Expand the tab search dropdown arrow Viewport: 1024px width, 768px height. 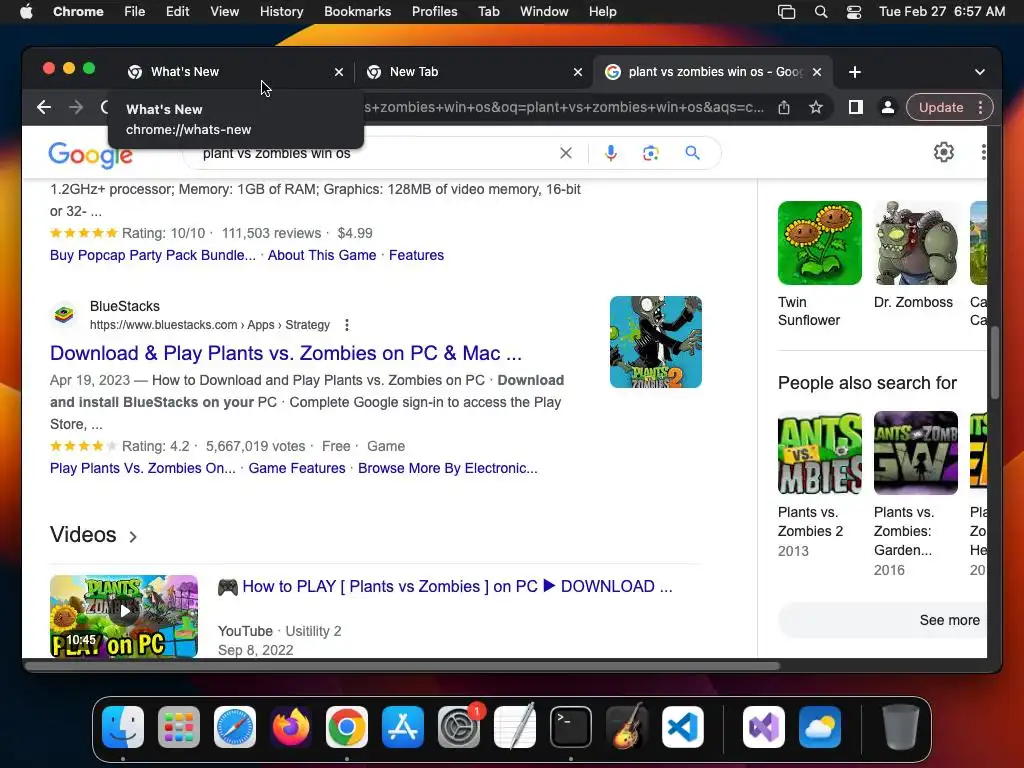980,72
